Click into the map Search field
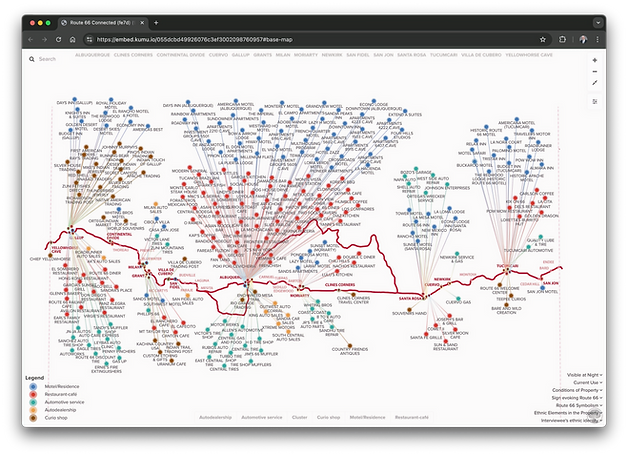628x455 pixels. click(x=47, y=59)
